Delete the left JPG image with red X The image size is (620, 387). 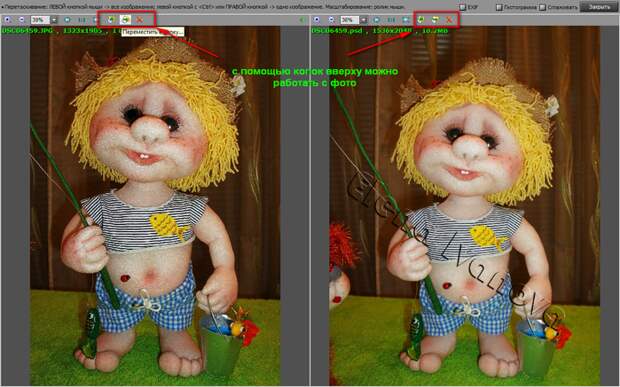pos(139,19)
